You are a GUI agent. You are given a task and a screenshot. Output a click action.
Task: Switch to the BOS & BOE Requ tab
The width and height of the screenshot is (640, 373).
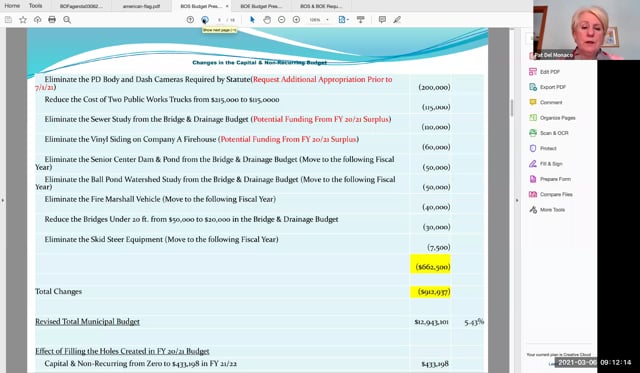click(x=321, y=6)
